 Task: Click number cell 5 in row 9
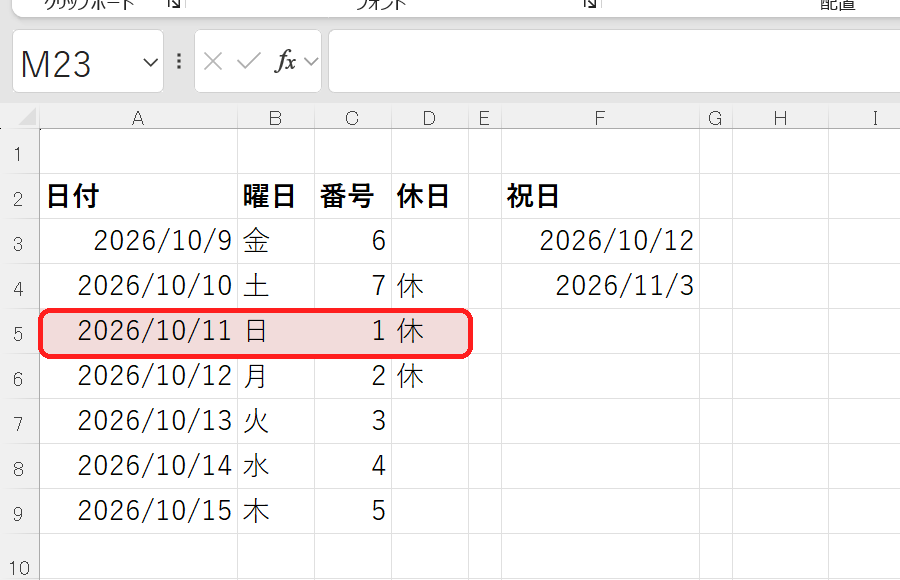pyautogui.click(x=353, y=511)
